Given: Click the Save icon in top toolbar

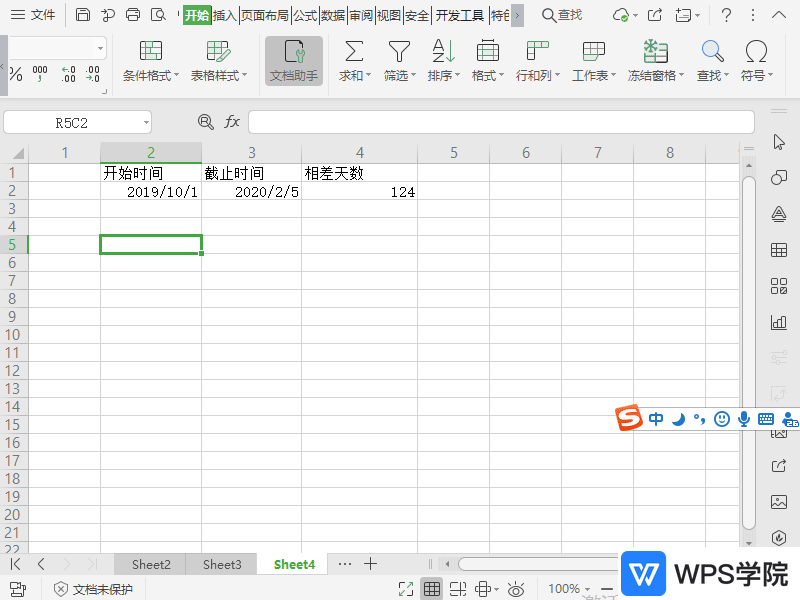Looking at the screenshot, I should click(x=83, y=15).
